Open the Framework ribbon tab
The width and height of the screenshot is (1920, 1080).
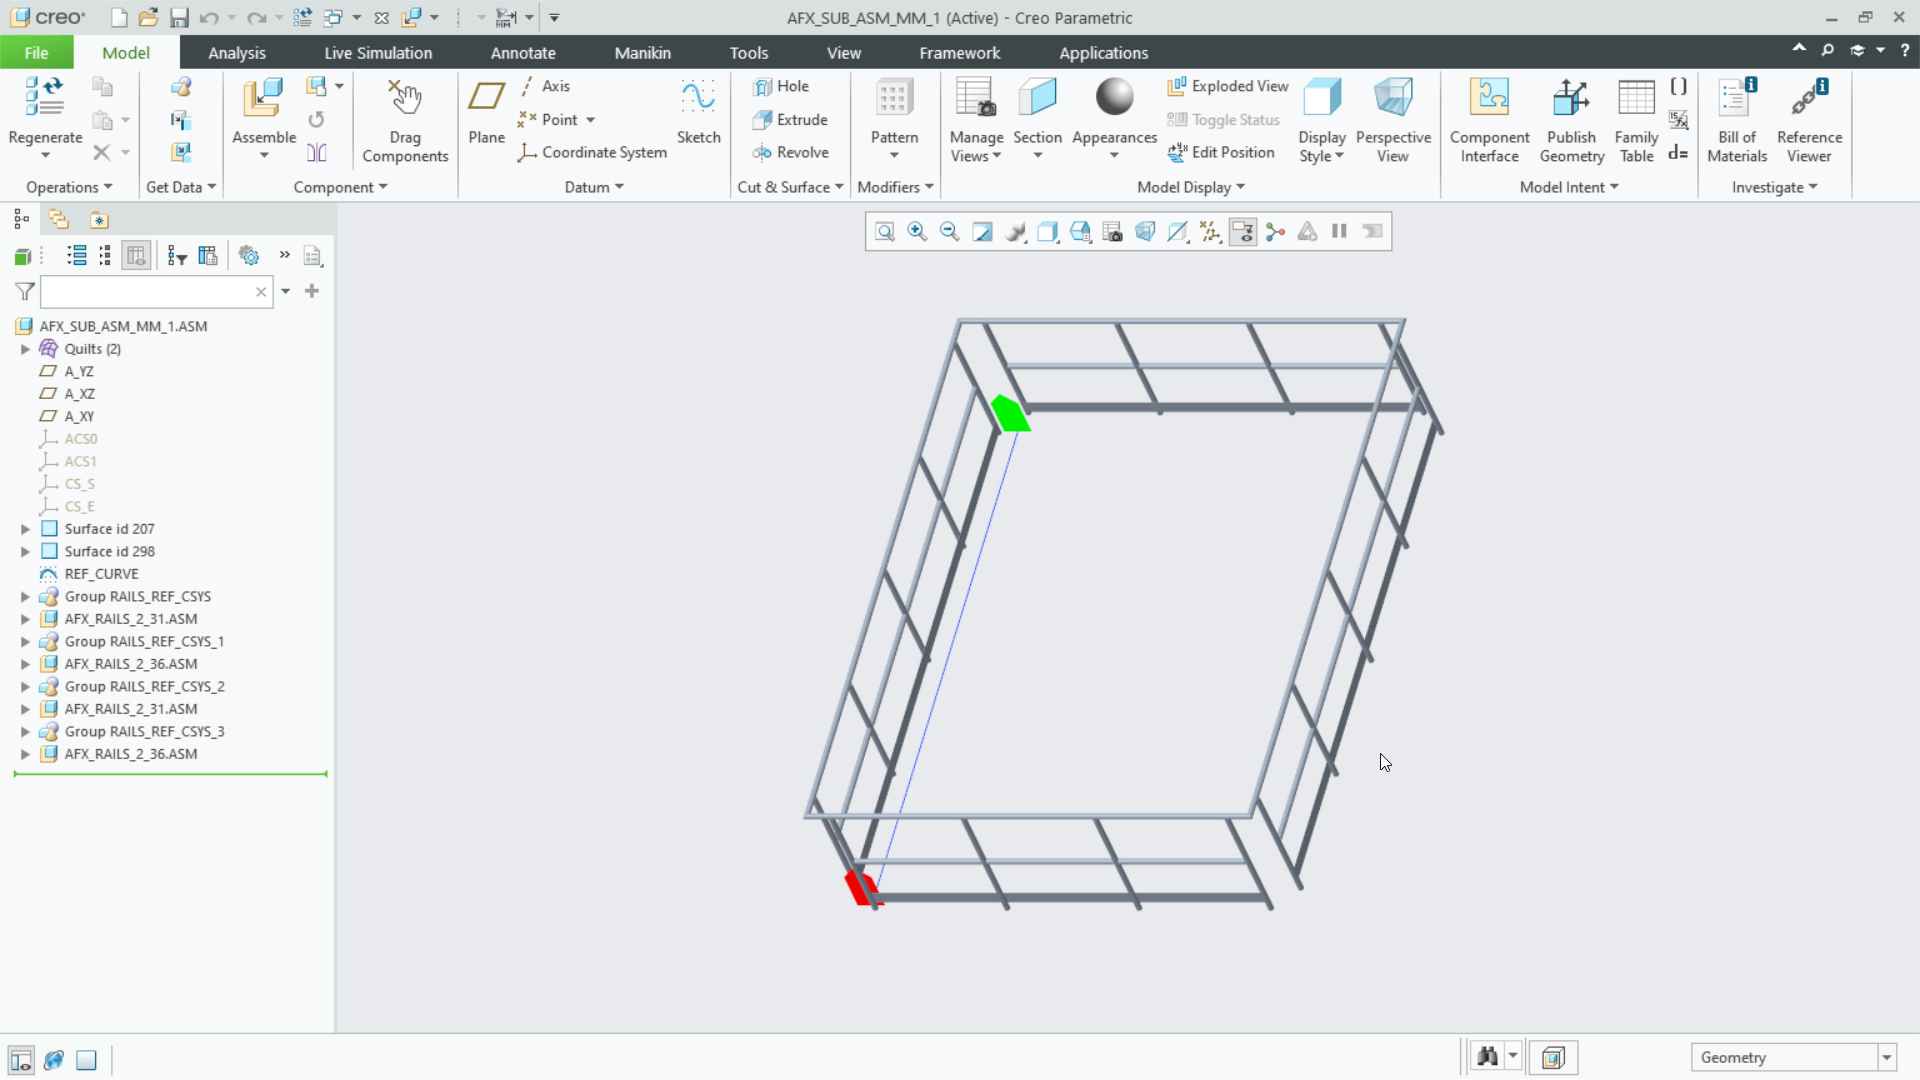pyautogui.click(x=959, y=53)
